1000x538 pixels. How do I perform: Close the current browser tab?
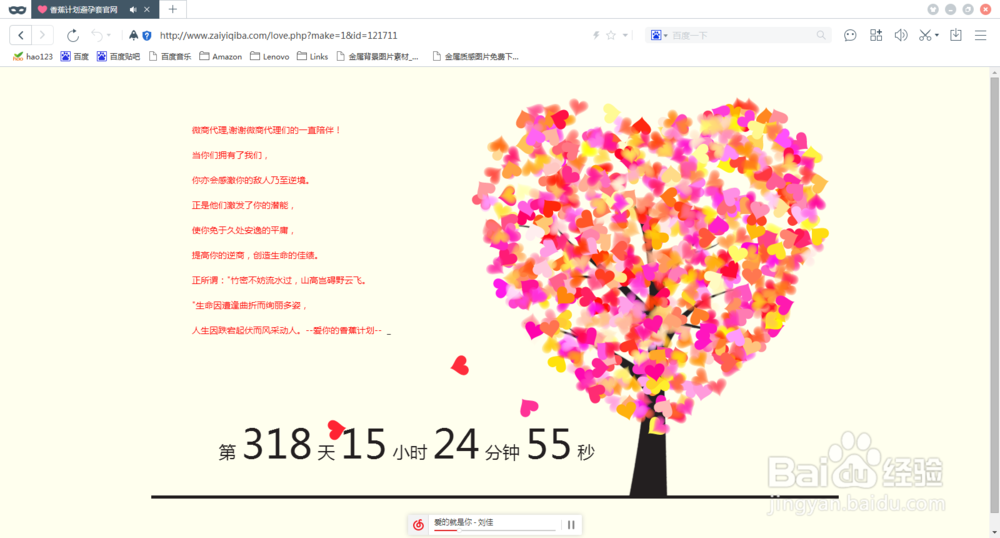pyautogui.click(x=147, y=10)
